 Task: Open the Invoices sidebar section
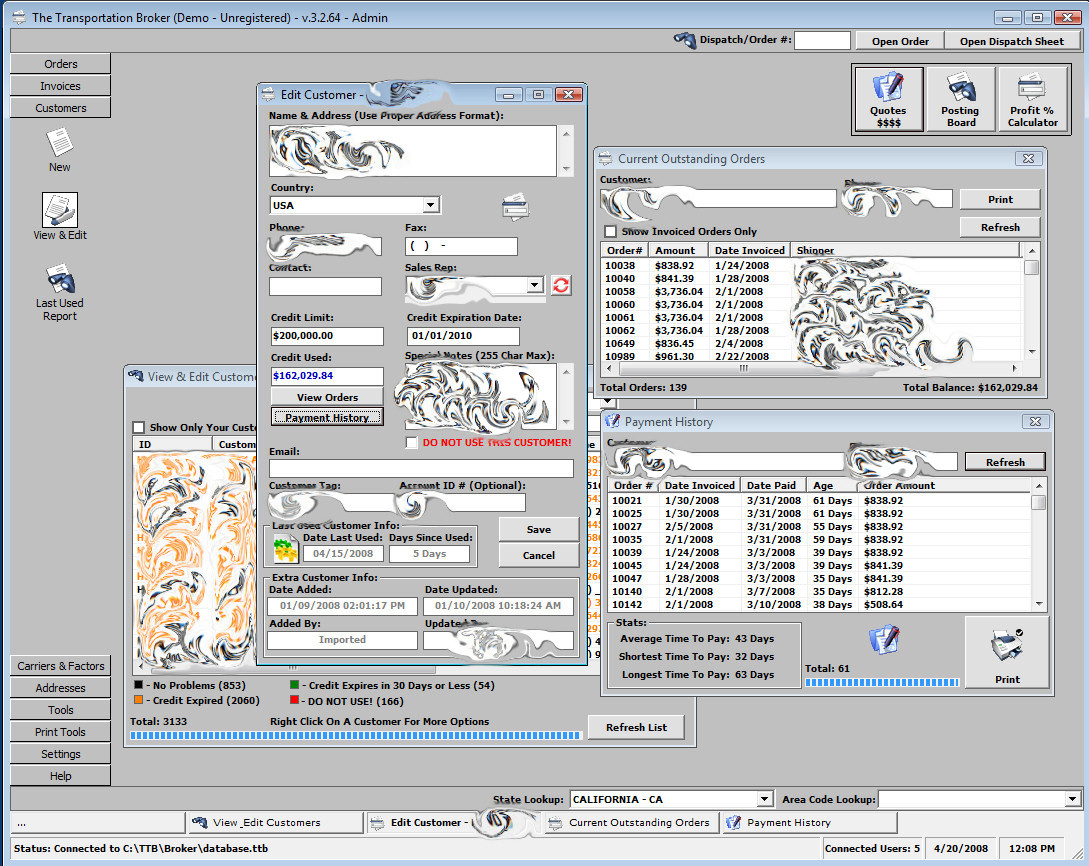click(x=60, y=86)
